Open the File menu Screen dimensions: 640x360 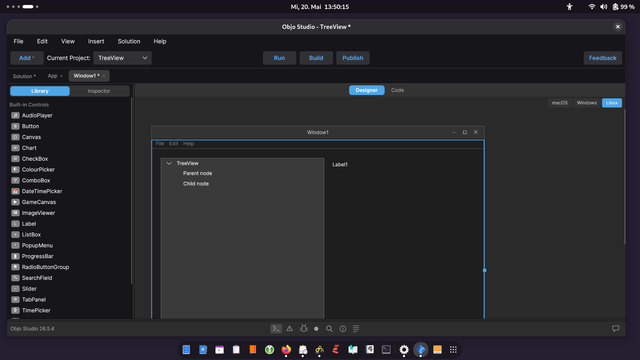click(18, 41)
